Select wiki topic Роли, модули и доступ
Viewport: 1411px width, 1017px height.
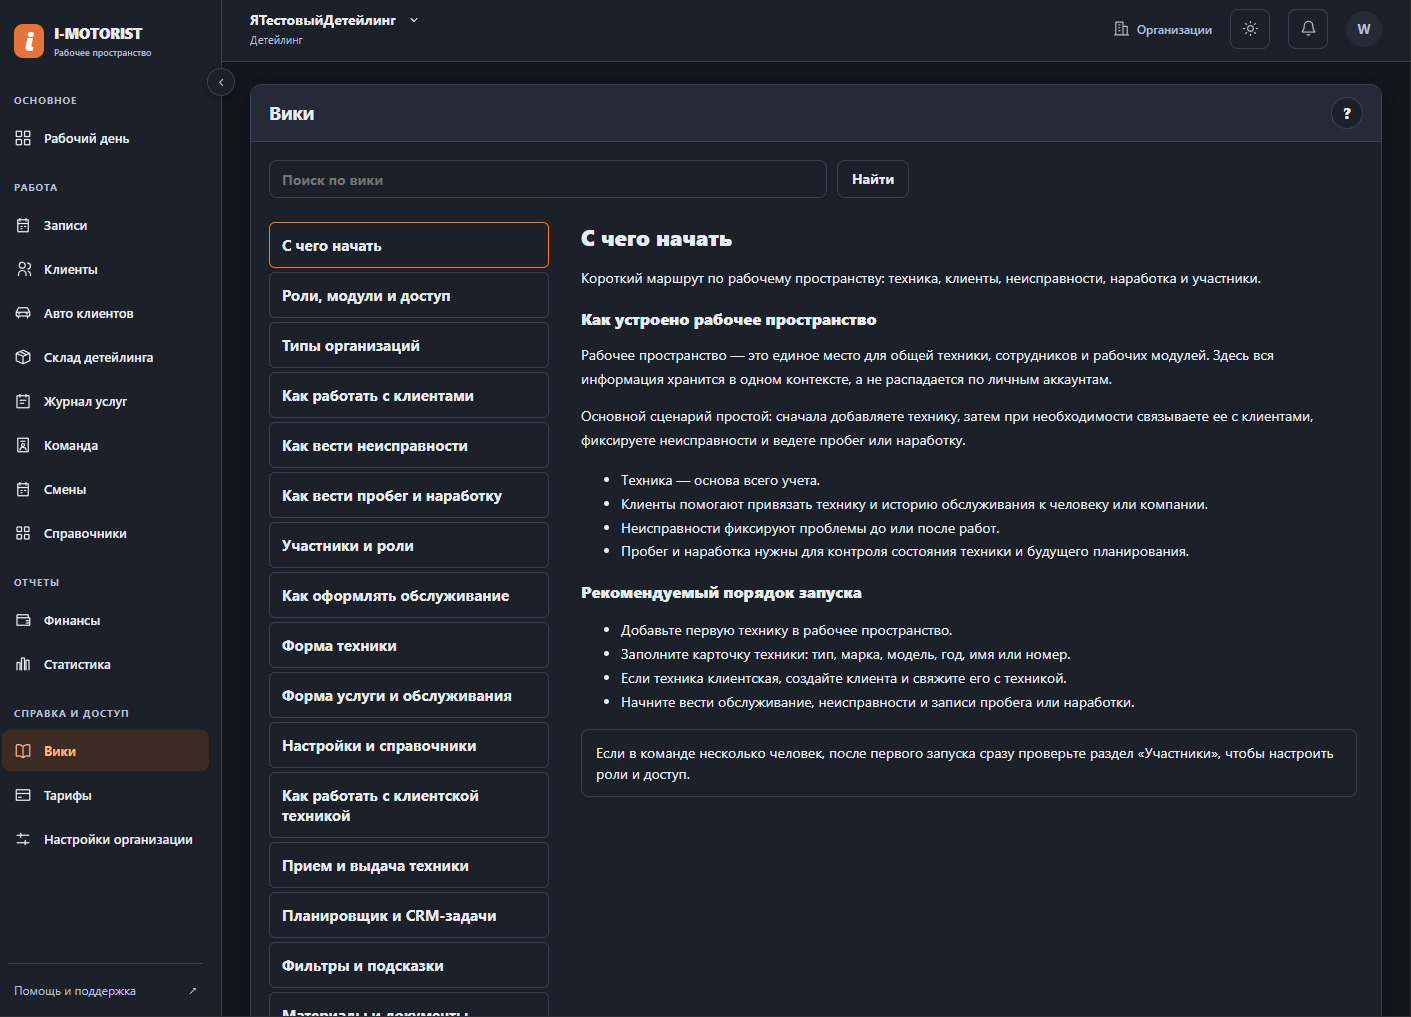point(409,295)
